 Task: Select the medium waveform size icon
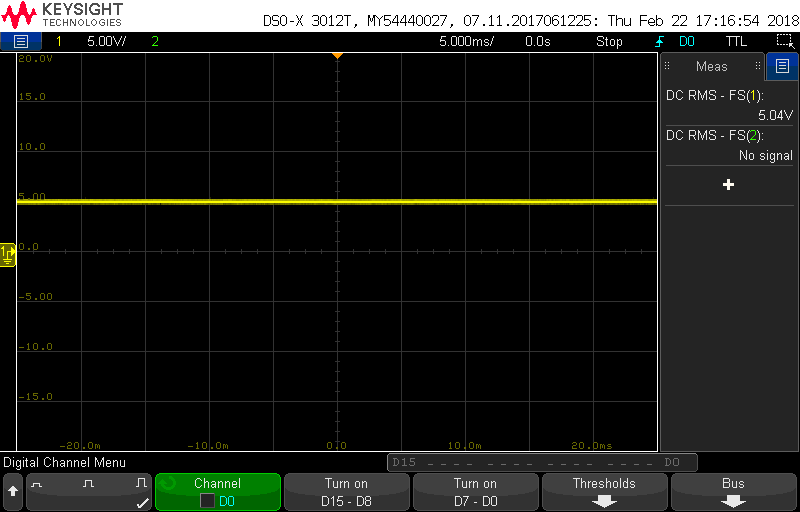pyautogui.click(x=90, y=482)
